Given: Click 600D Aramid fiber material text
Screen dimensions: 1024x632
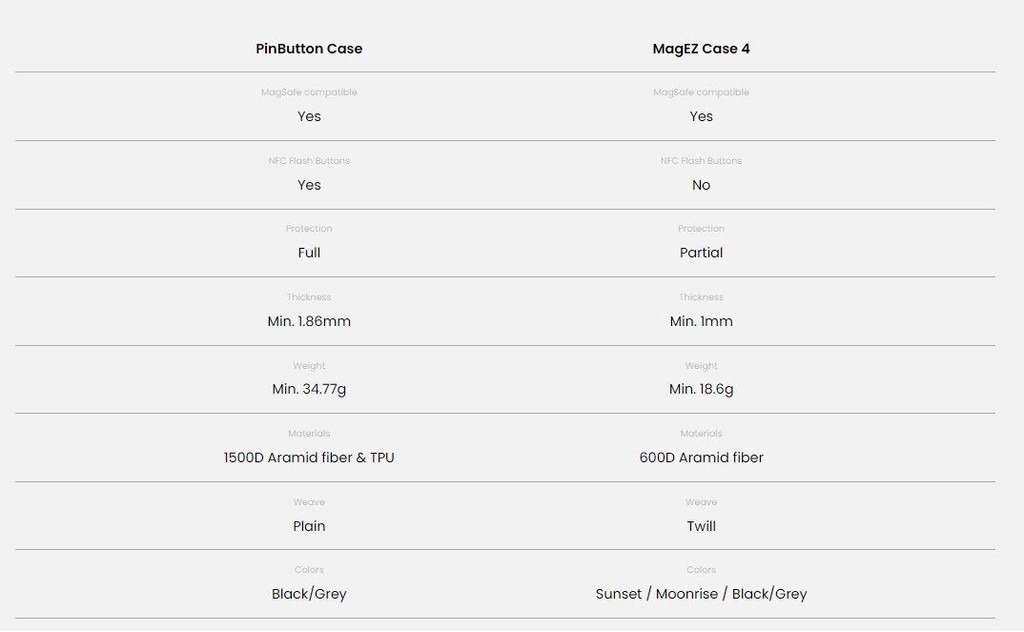Looking at the screenshot, I should pyautogui.click(x=701, y=458).
